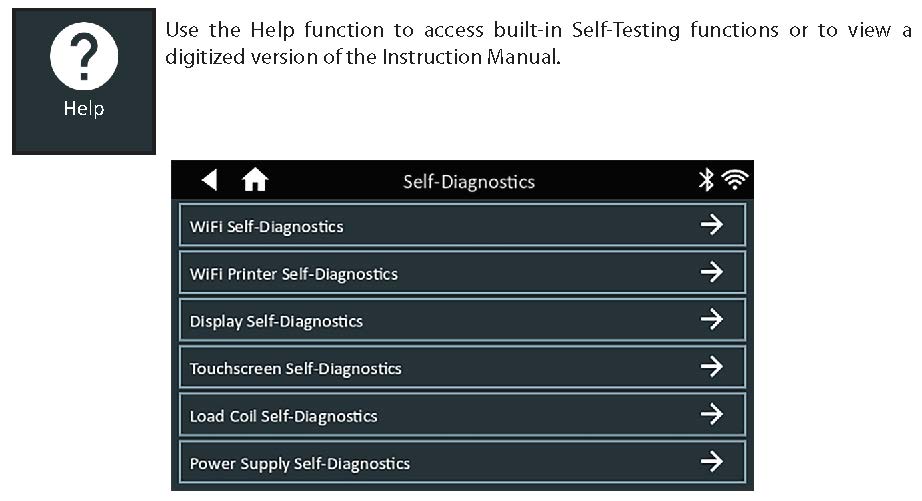Click the WiFi signal icon

(x=735, y=180)
